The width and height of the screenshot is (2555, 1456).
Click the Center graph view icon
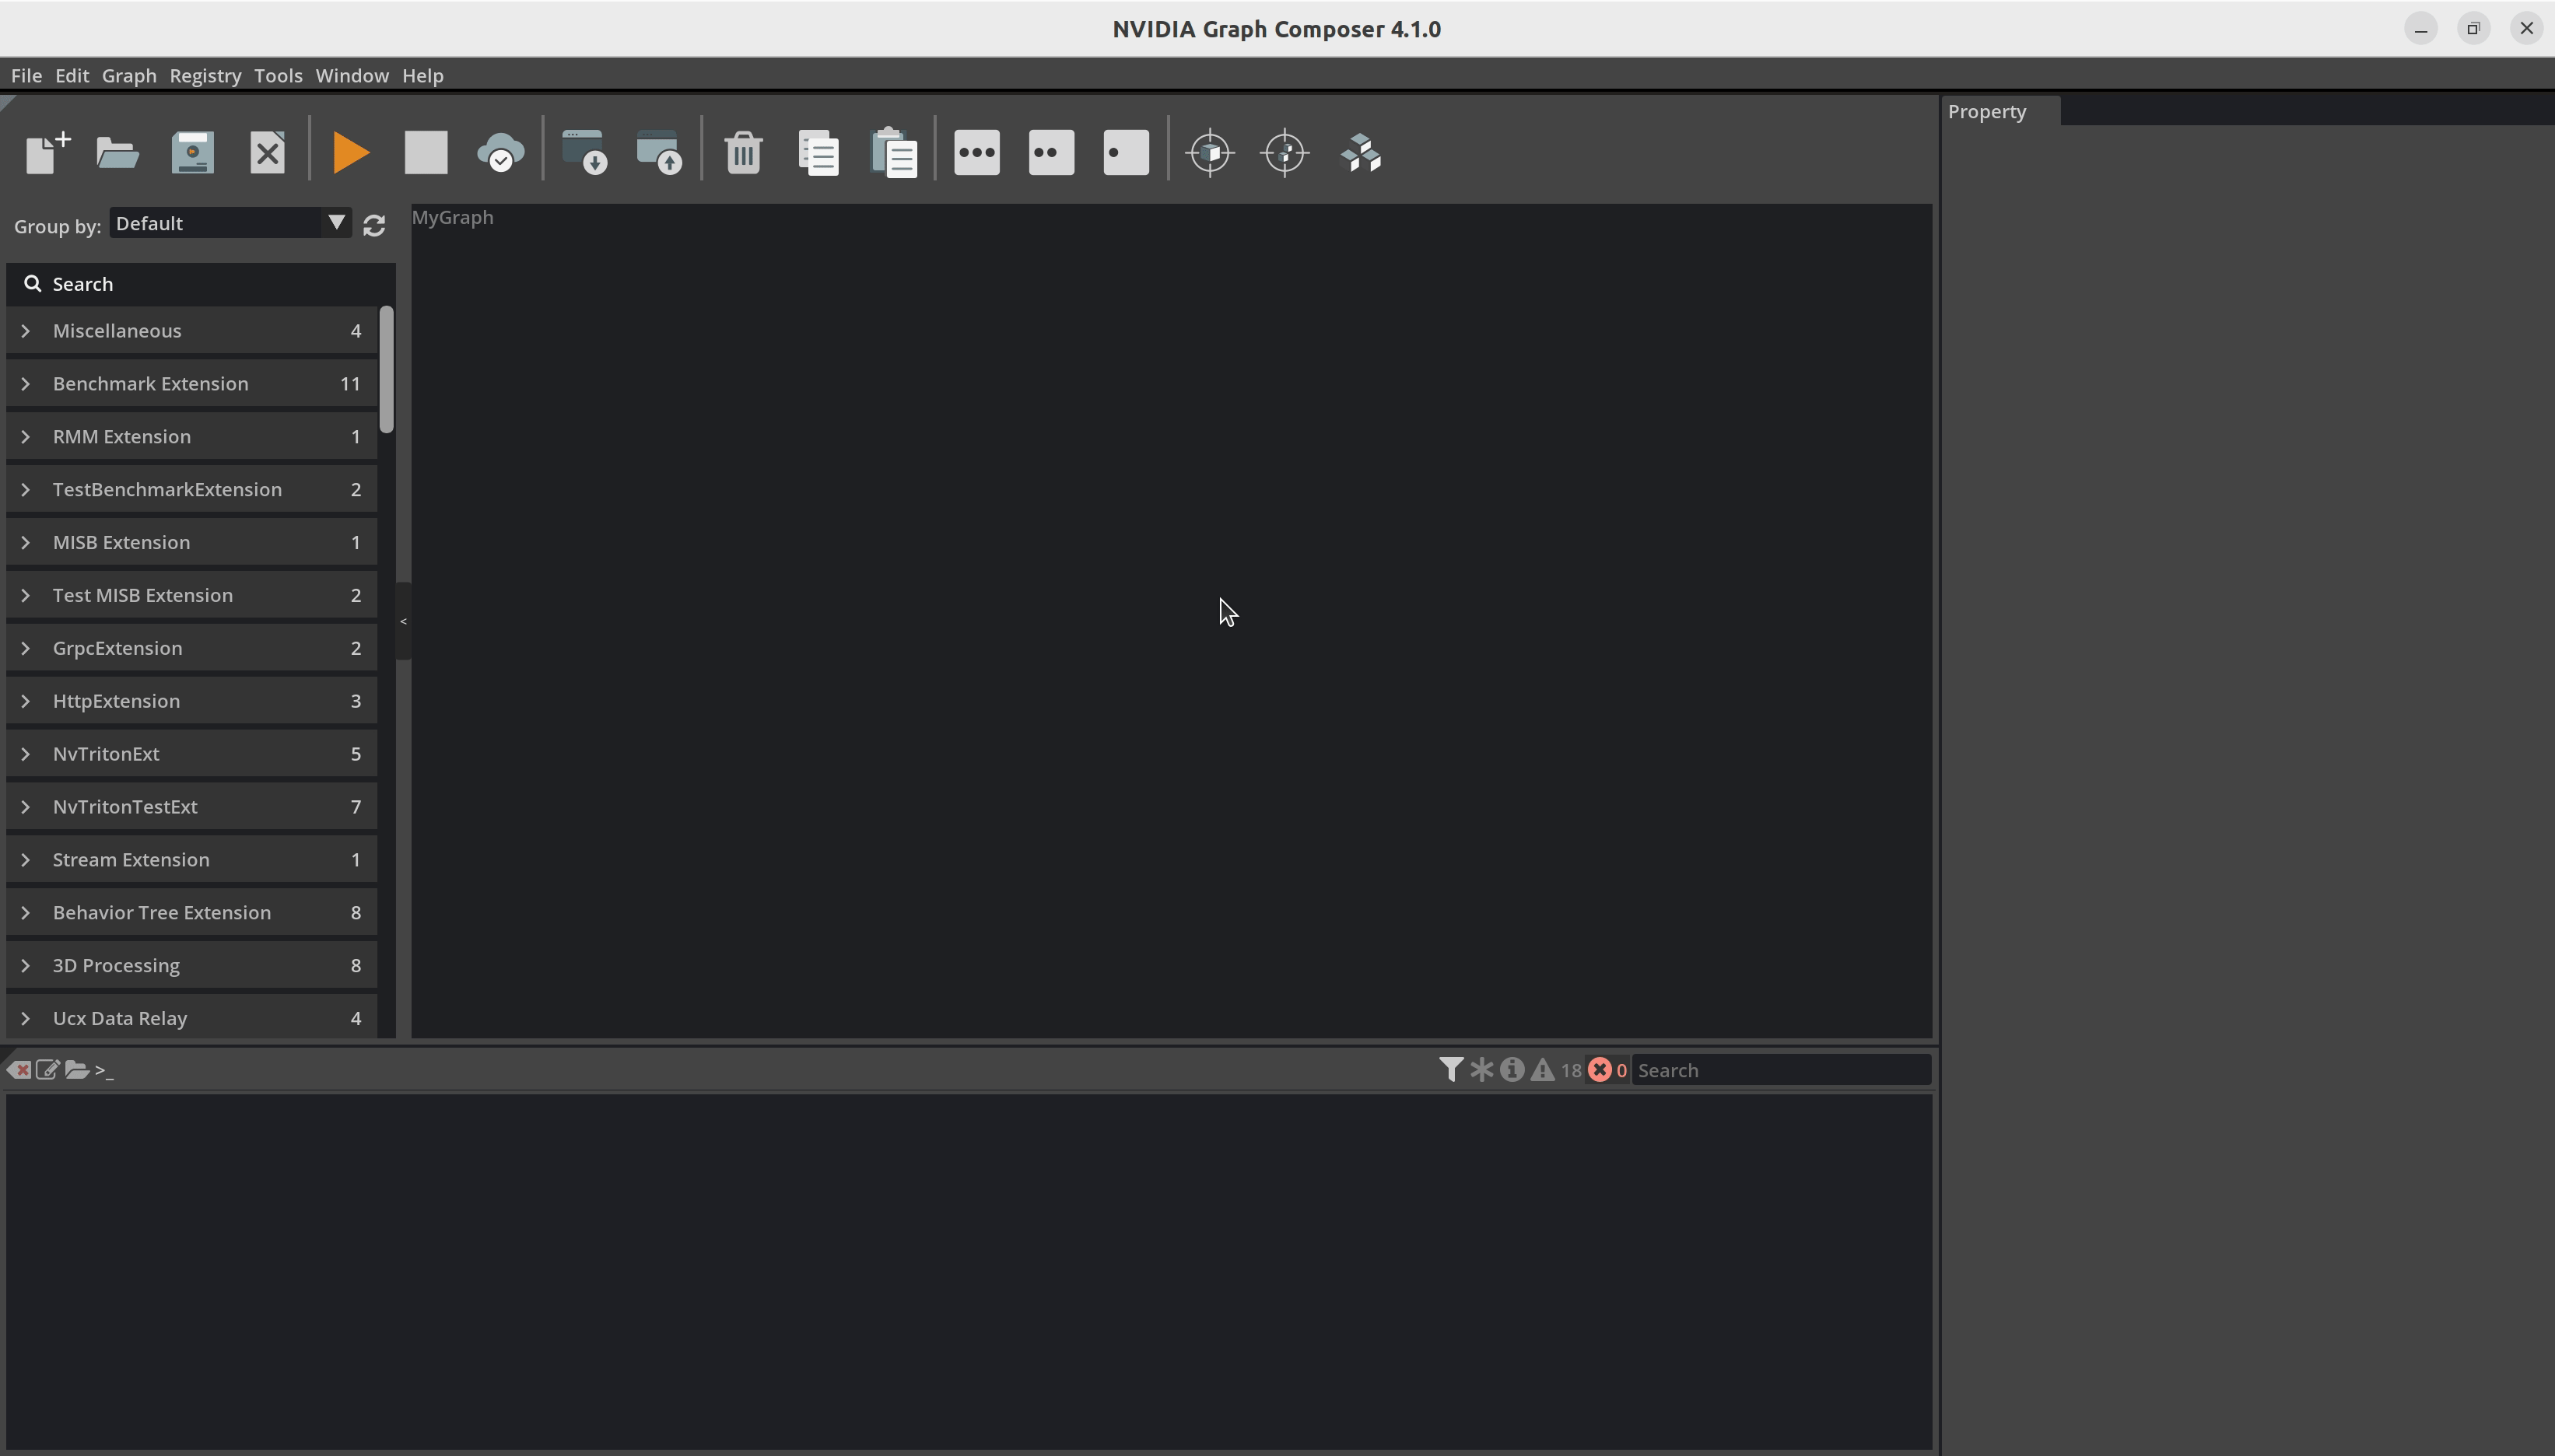[1286, 152]
